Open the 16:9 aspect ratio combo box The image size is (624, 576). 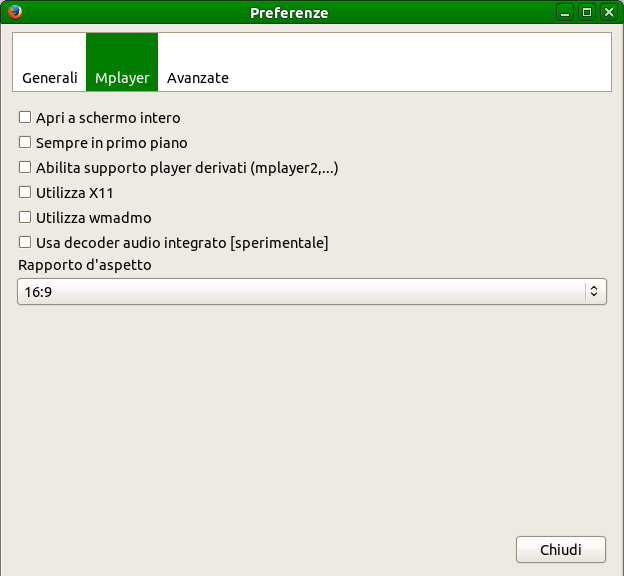click(x=300, y=291)
